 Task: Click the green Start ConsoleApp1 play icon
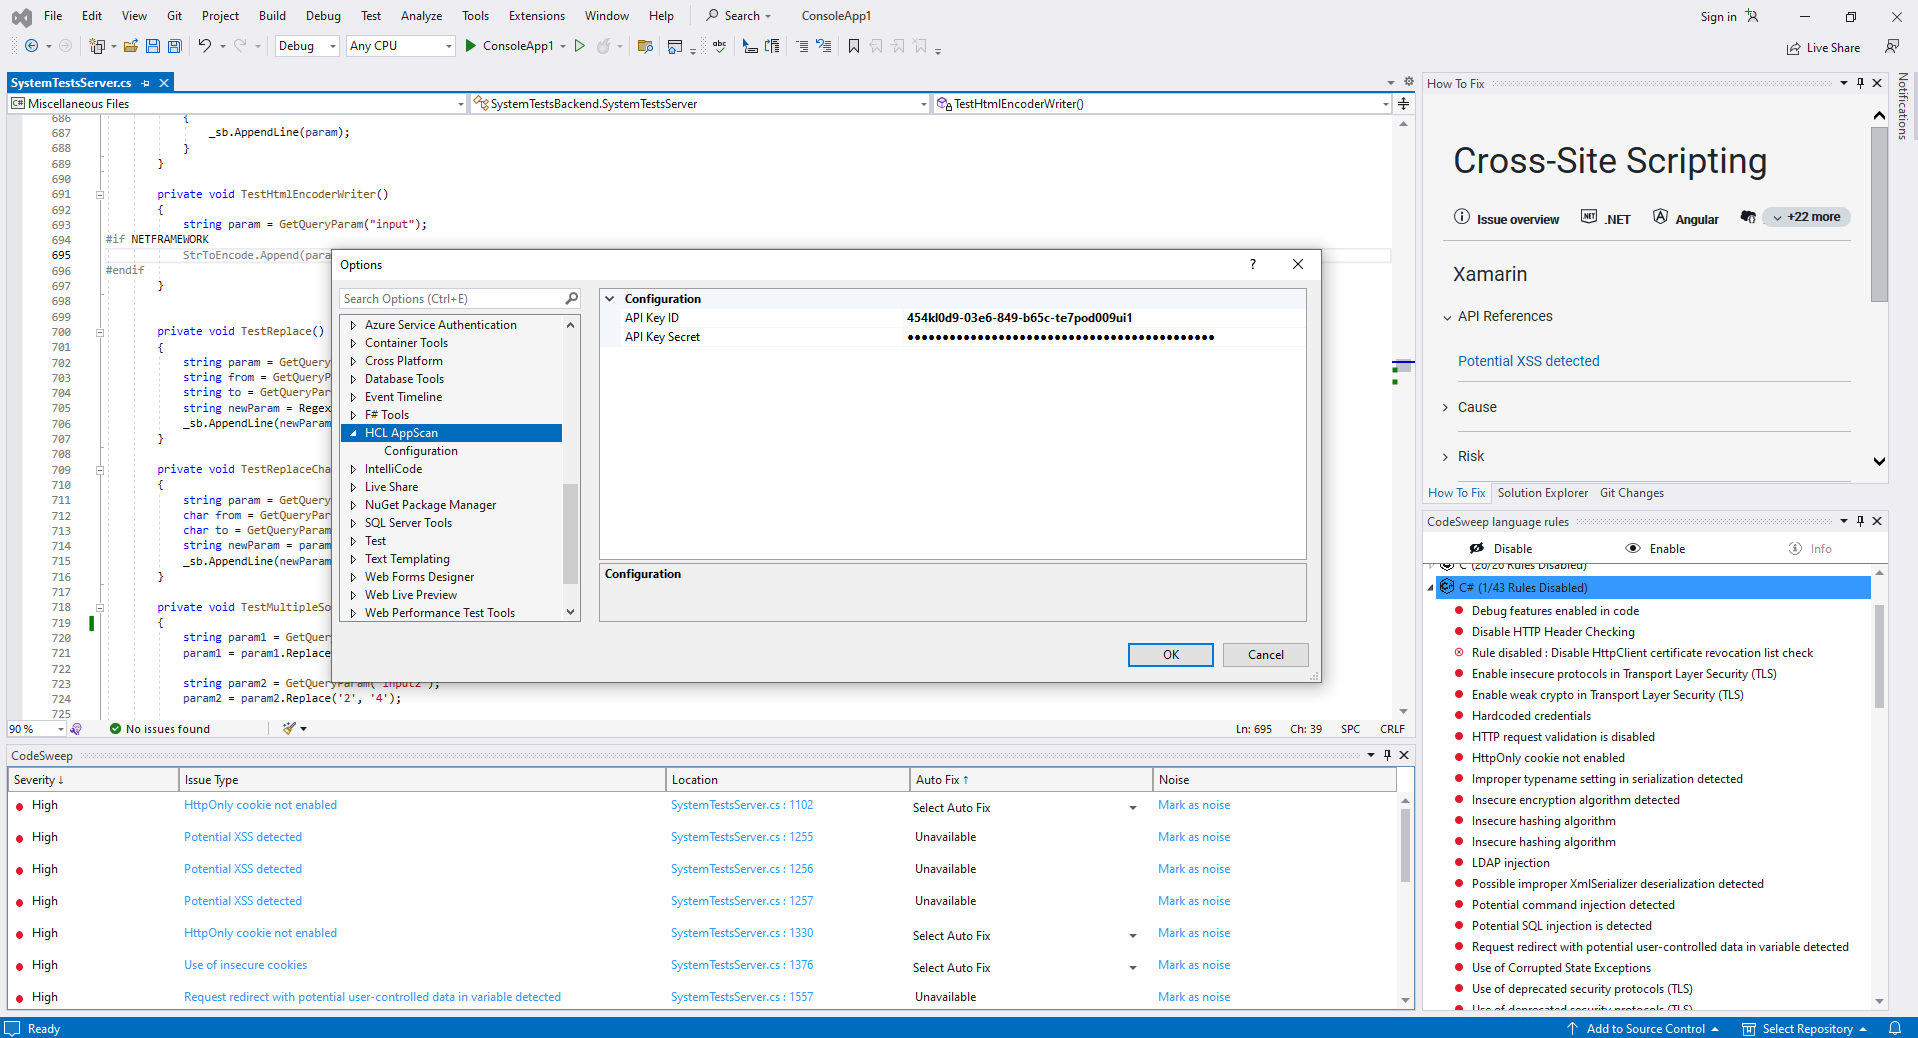(471, 46)
